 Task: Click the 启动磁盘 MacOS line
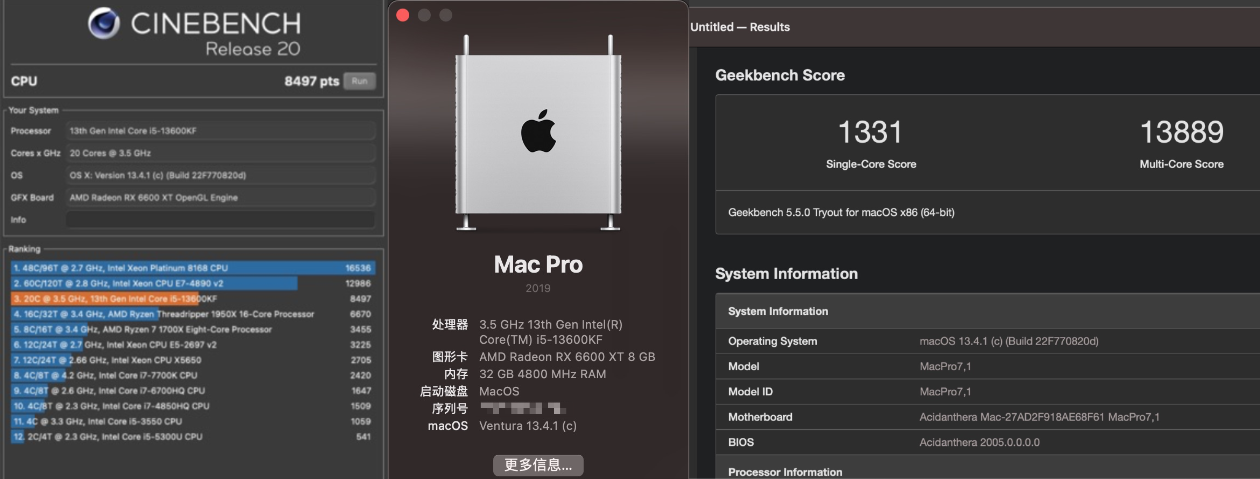pyautogui.click(x=499, y=391)
